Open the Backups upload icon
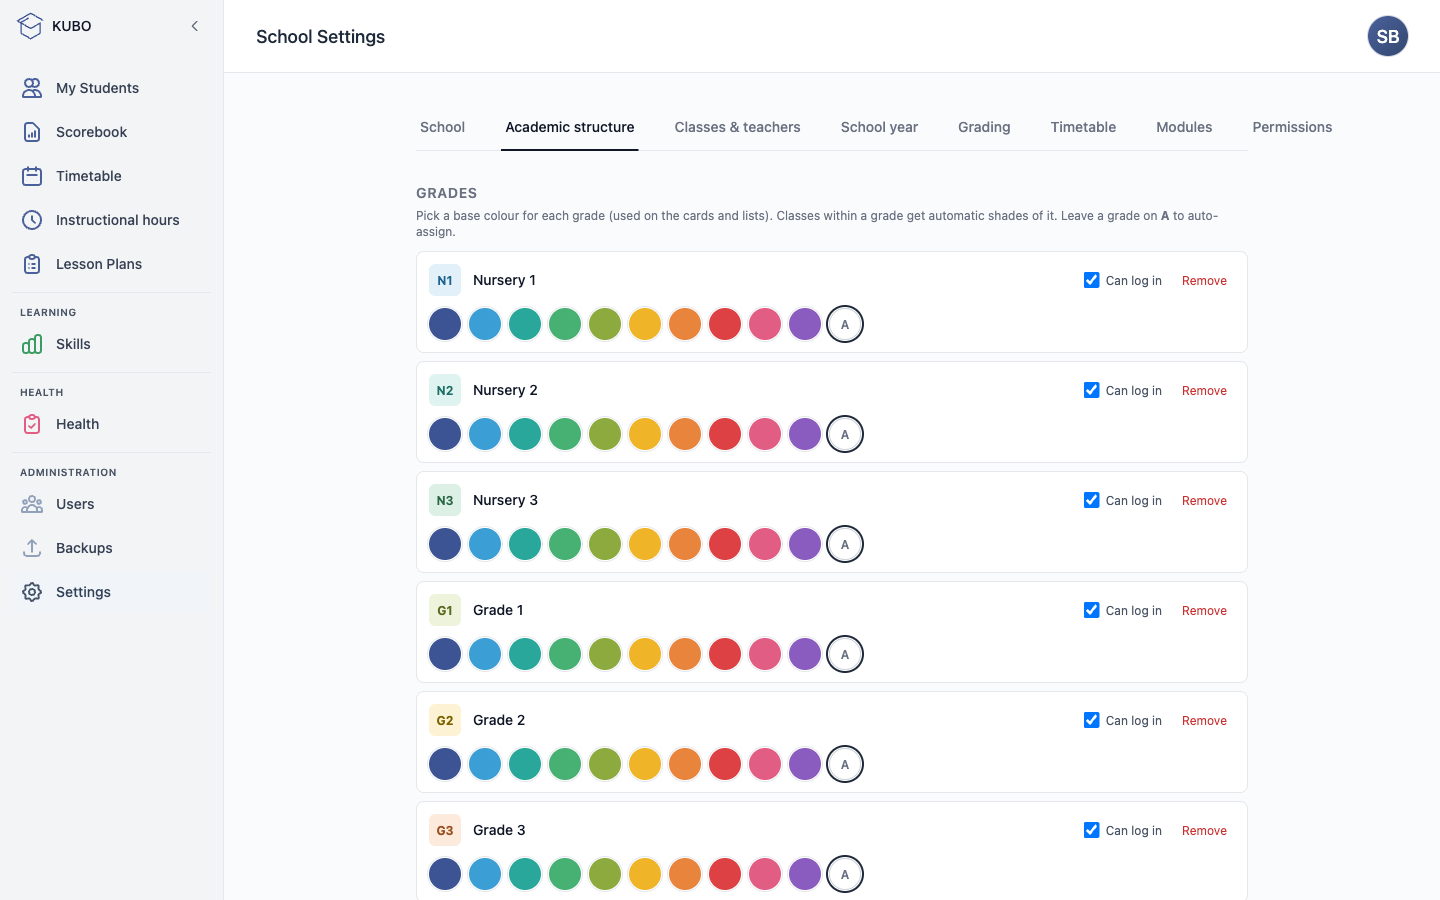1440x900 pixels. click(32, 548)
